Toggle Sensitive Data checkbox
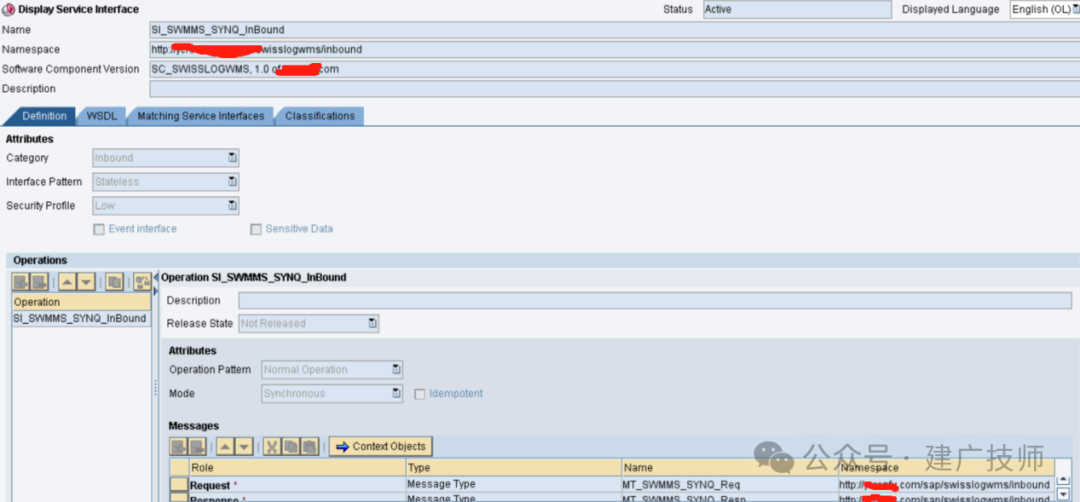 point(256,229)
